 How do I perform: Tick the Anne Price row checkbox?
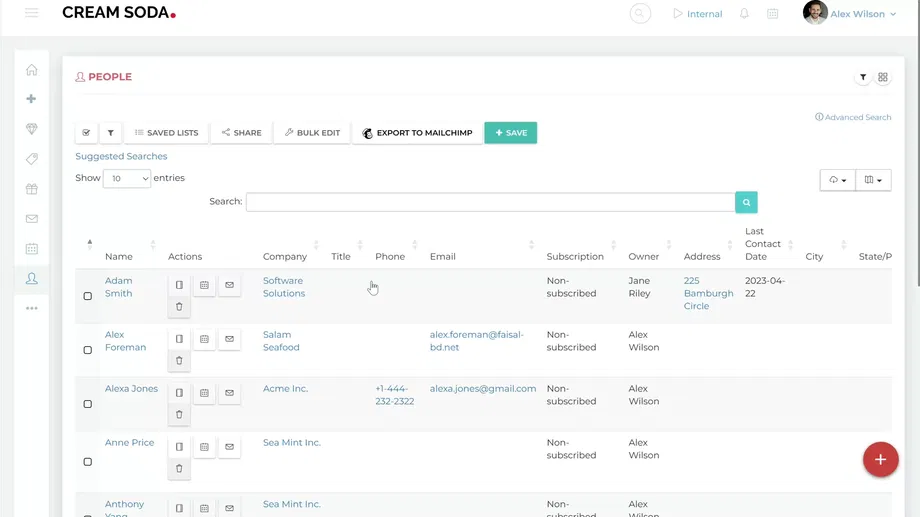click(x=88, y=462)
